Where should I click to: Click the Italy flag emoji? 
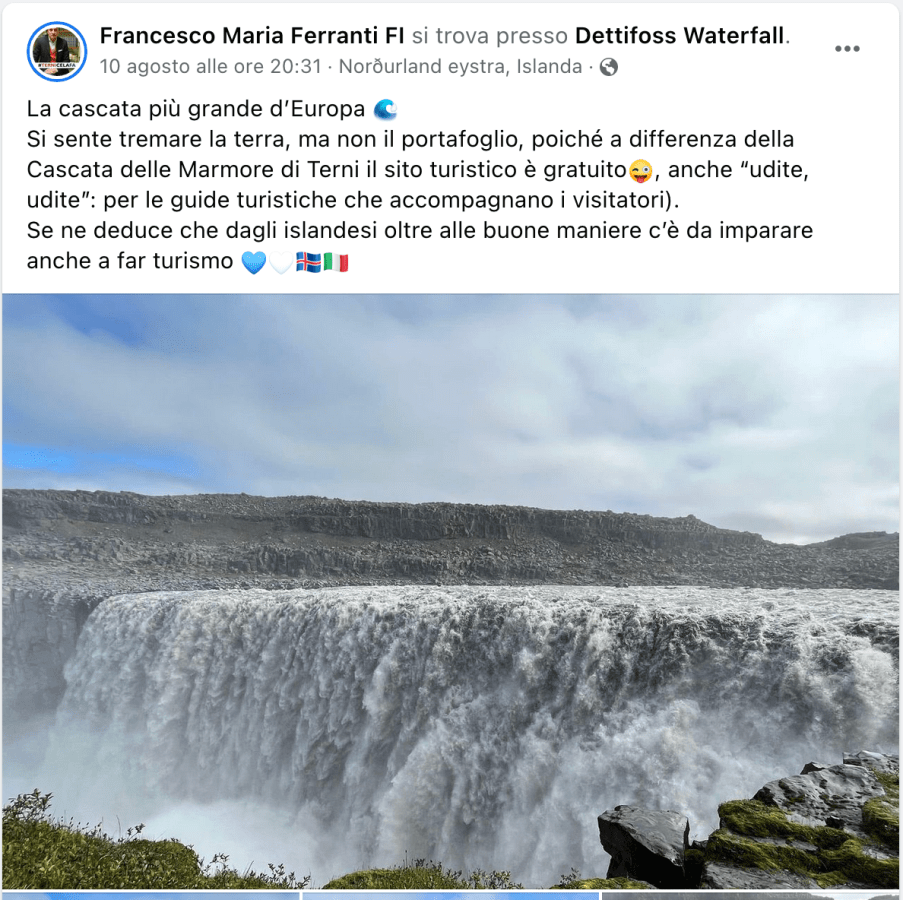click(x=336, y=262)
